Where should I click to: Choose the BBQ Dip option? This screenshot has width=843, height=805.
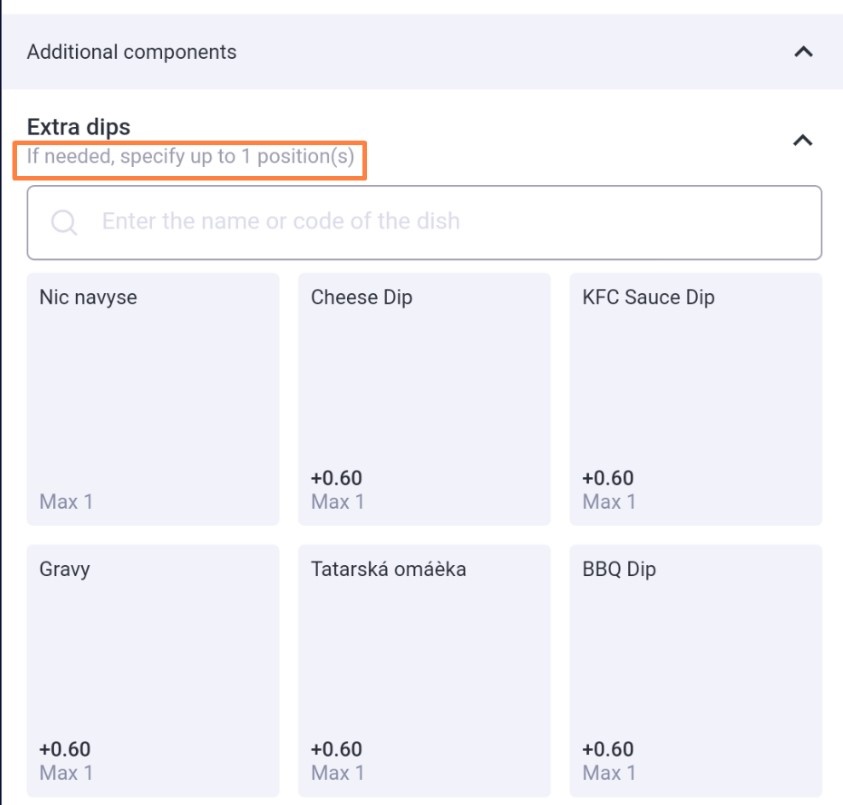[696, 671]
